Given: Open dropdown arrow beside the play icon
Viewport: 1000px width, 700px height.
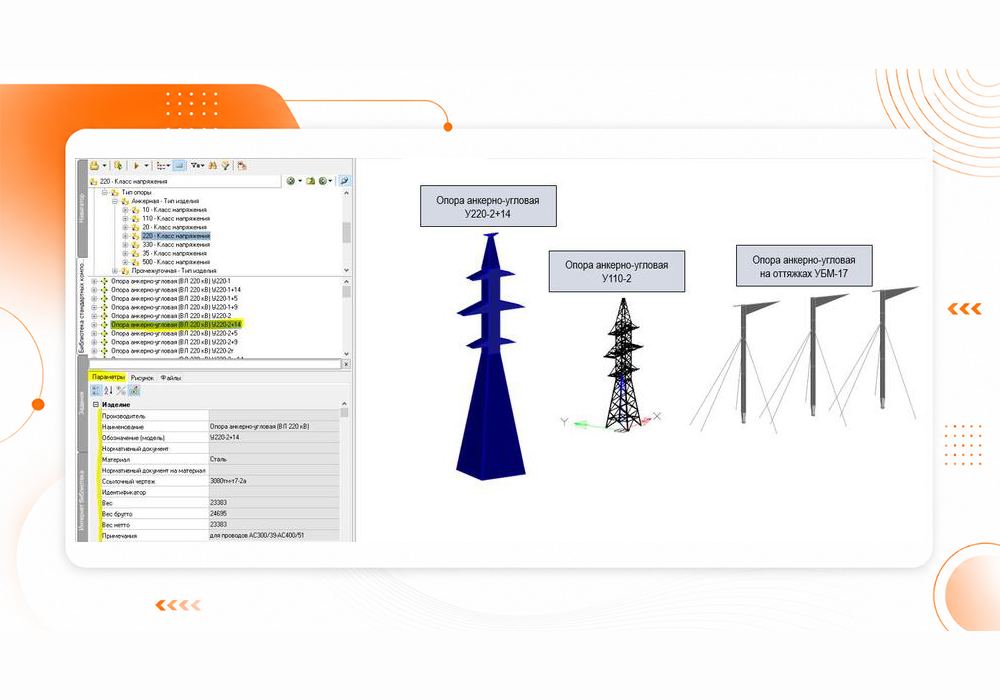Looking at the screenshot, I should coord(146,166).
